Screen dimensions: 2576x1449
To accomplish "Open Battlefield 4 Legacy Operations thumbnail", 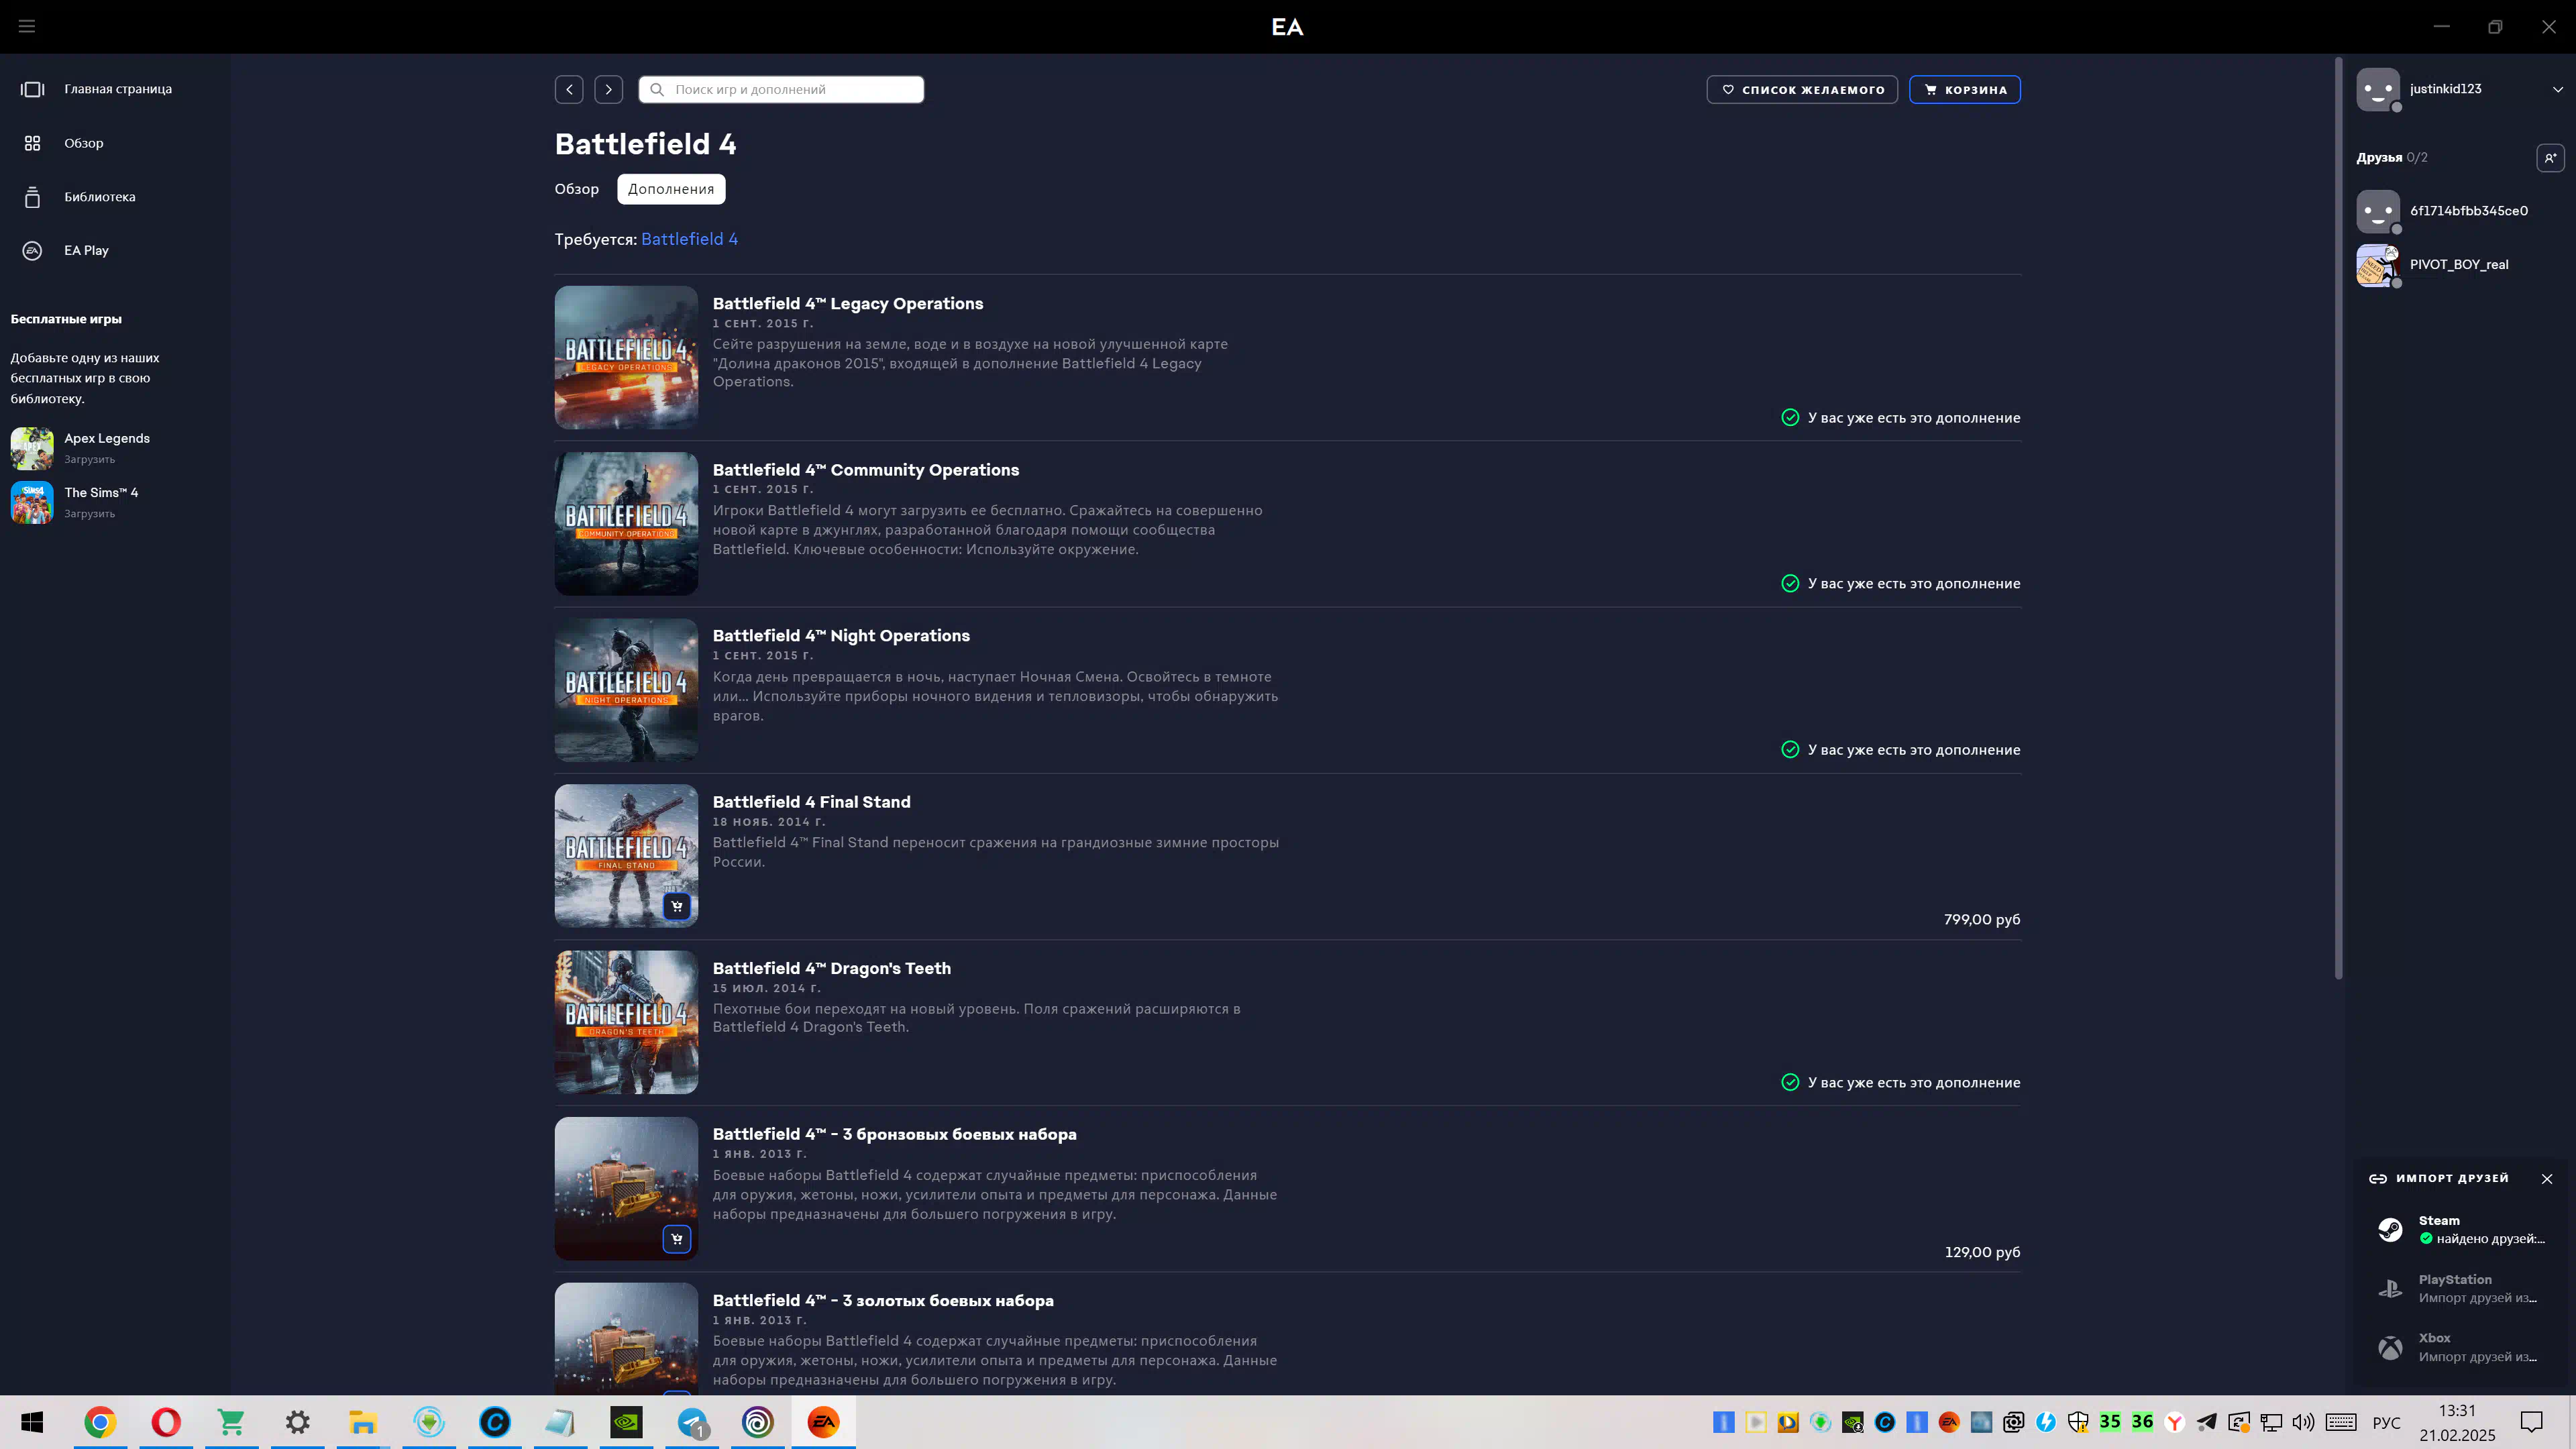I will click(626, 357).
